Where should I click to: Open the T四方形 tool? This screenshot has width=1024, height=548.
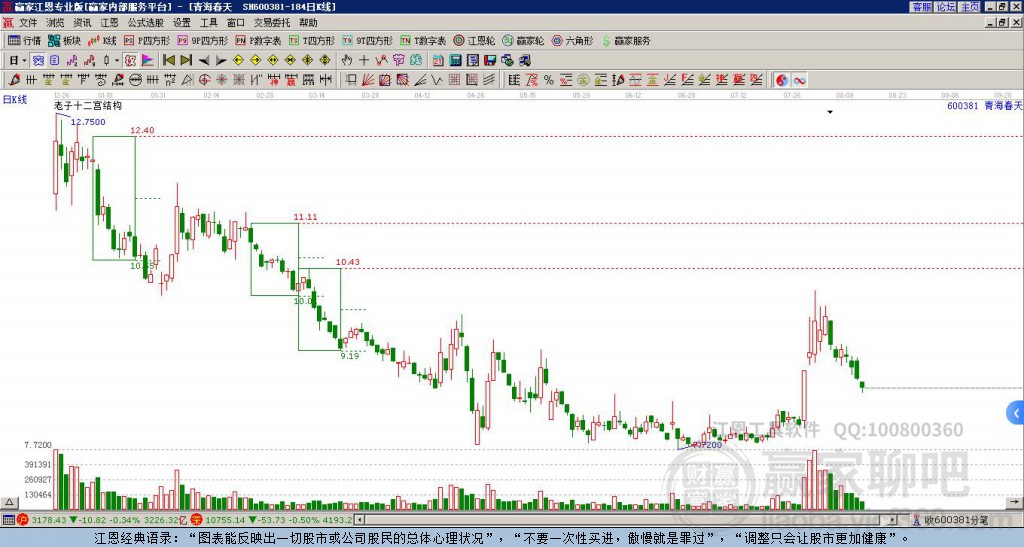[312, 40]
